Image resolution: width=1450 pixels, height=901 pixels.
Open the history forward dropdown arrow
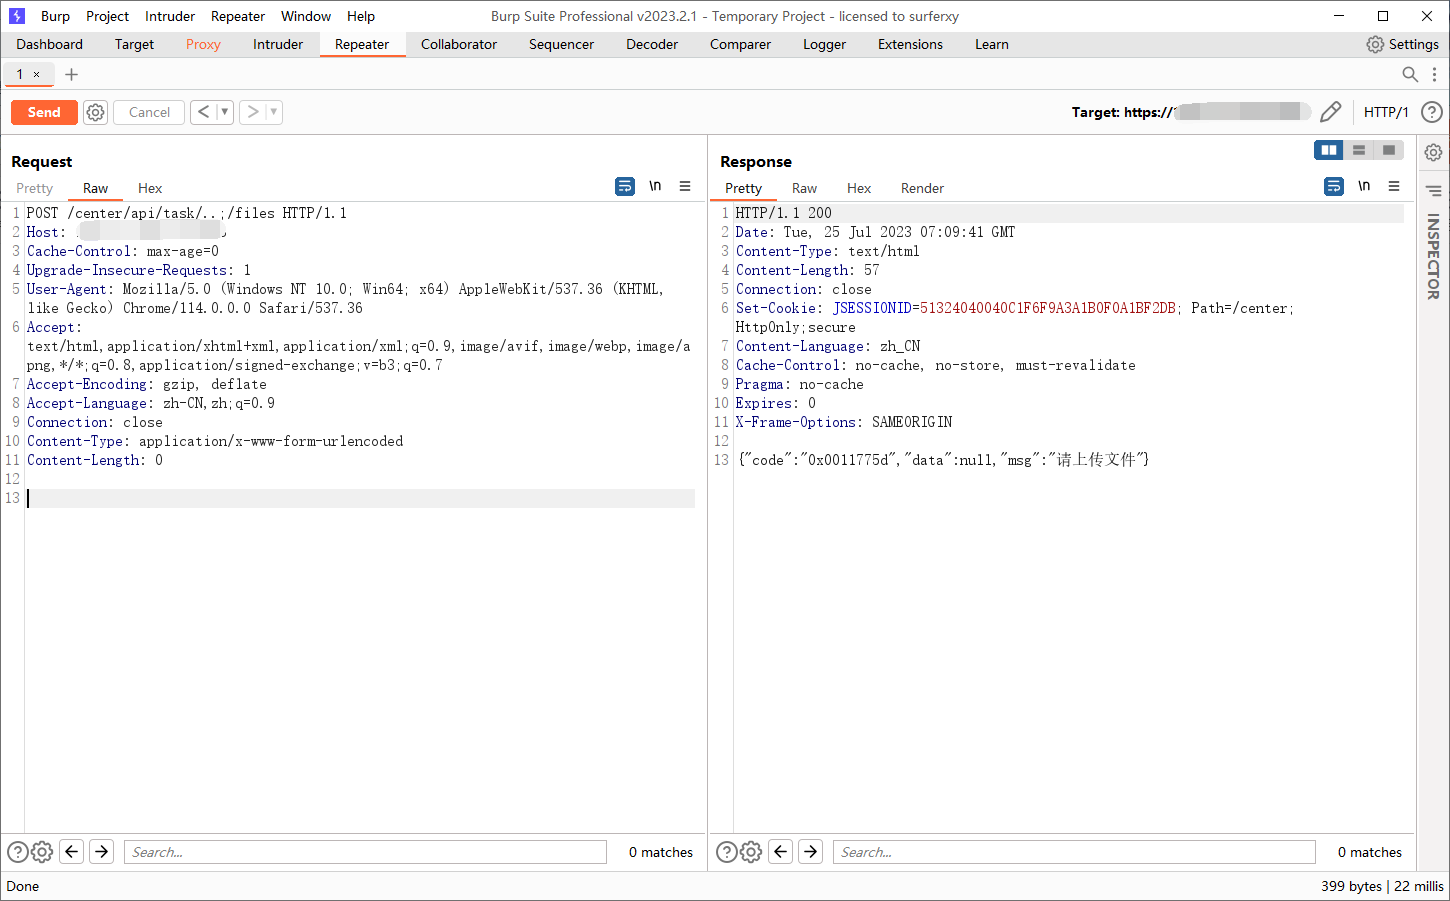pyautogui.click(x=274, y=112)
